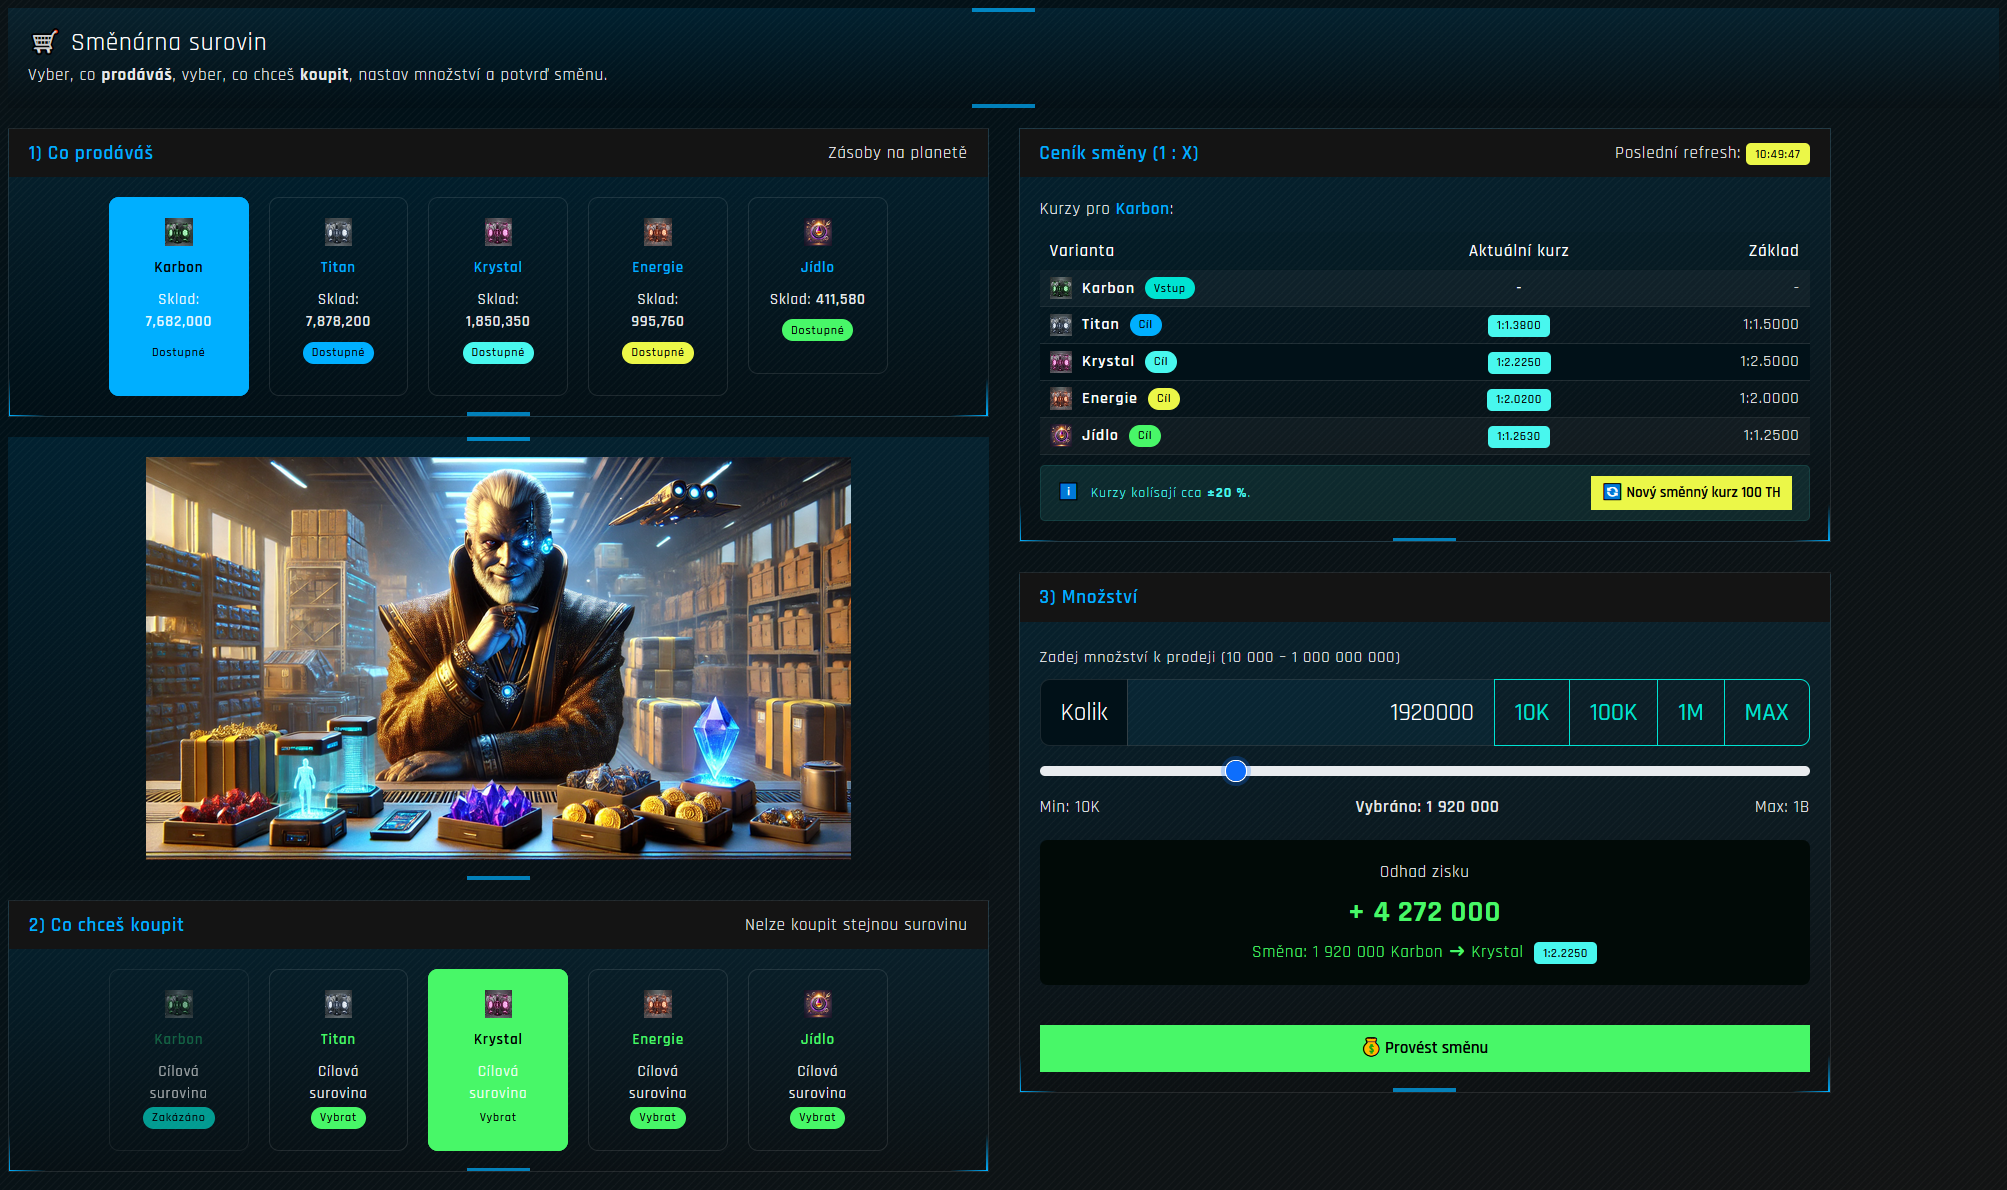Click Nový směnný kurz 100 TH button
Viewport: 2007px width, 1190px height.
(1691, 492)
